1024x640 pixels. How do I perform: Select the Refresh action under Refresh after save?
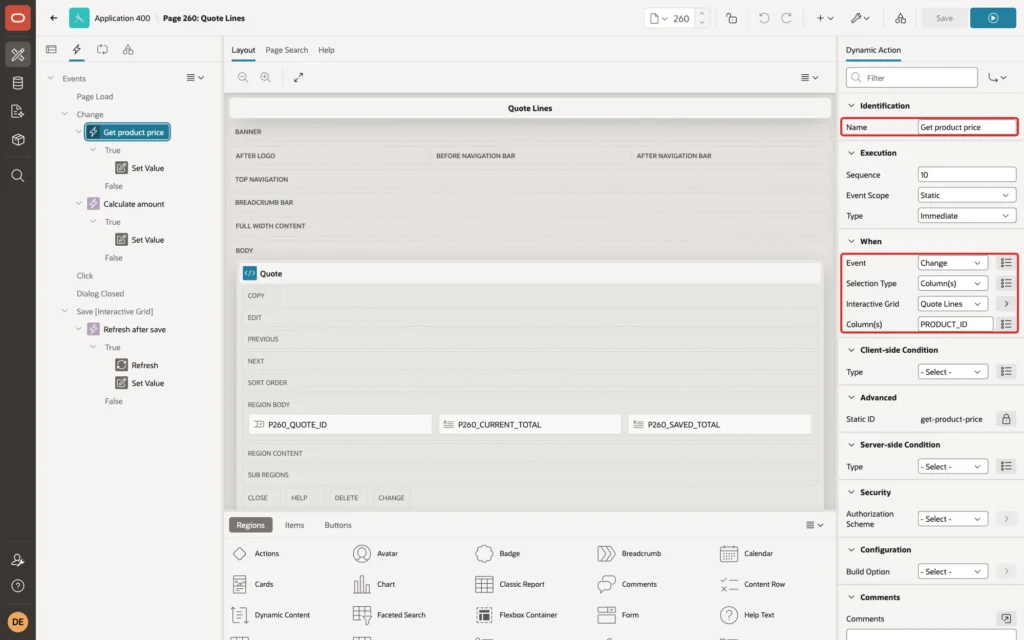144,365
